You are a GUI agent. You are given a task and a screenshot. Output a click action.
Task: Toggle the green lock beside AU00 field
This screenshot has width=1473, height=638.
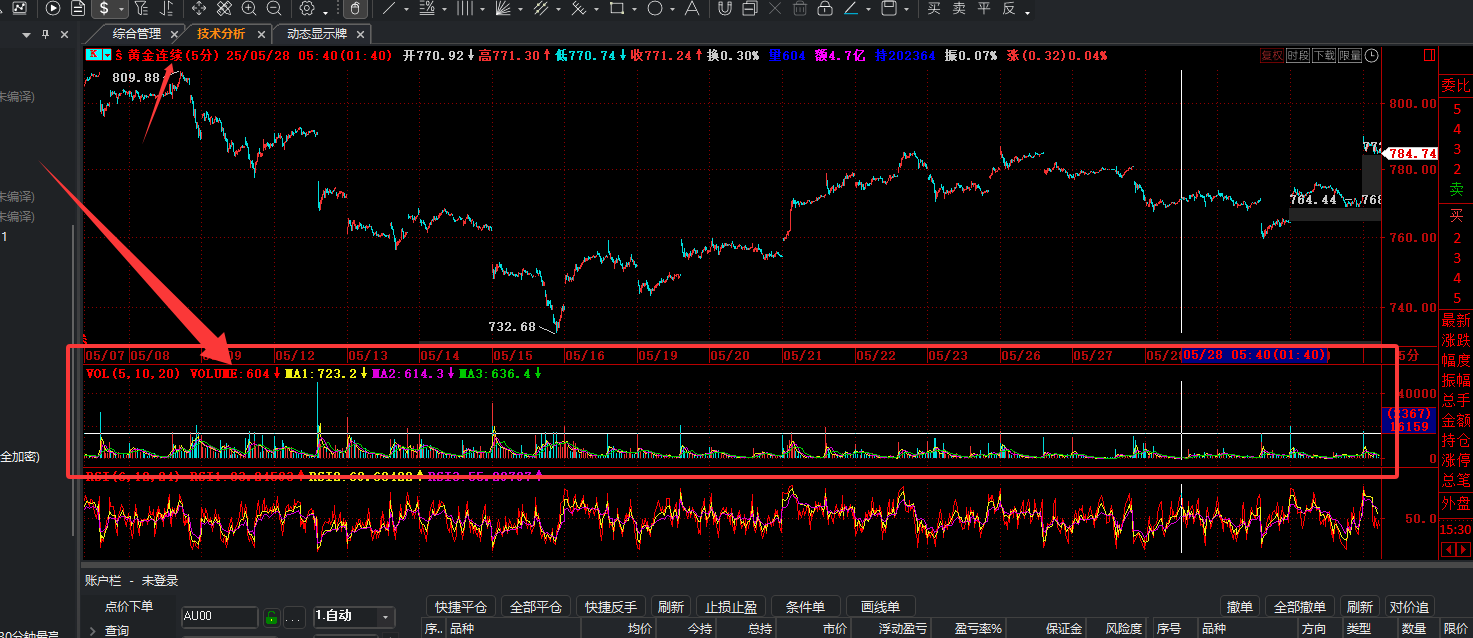[270, 616]
